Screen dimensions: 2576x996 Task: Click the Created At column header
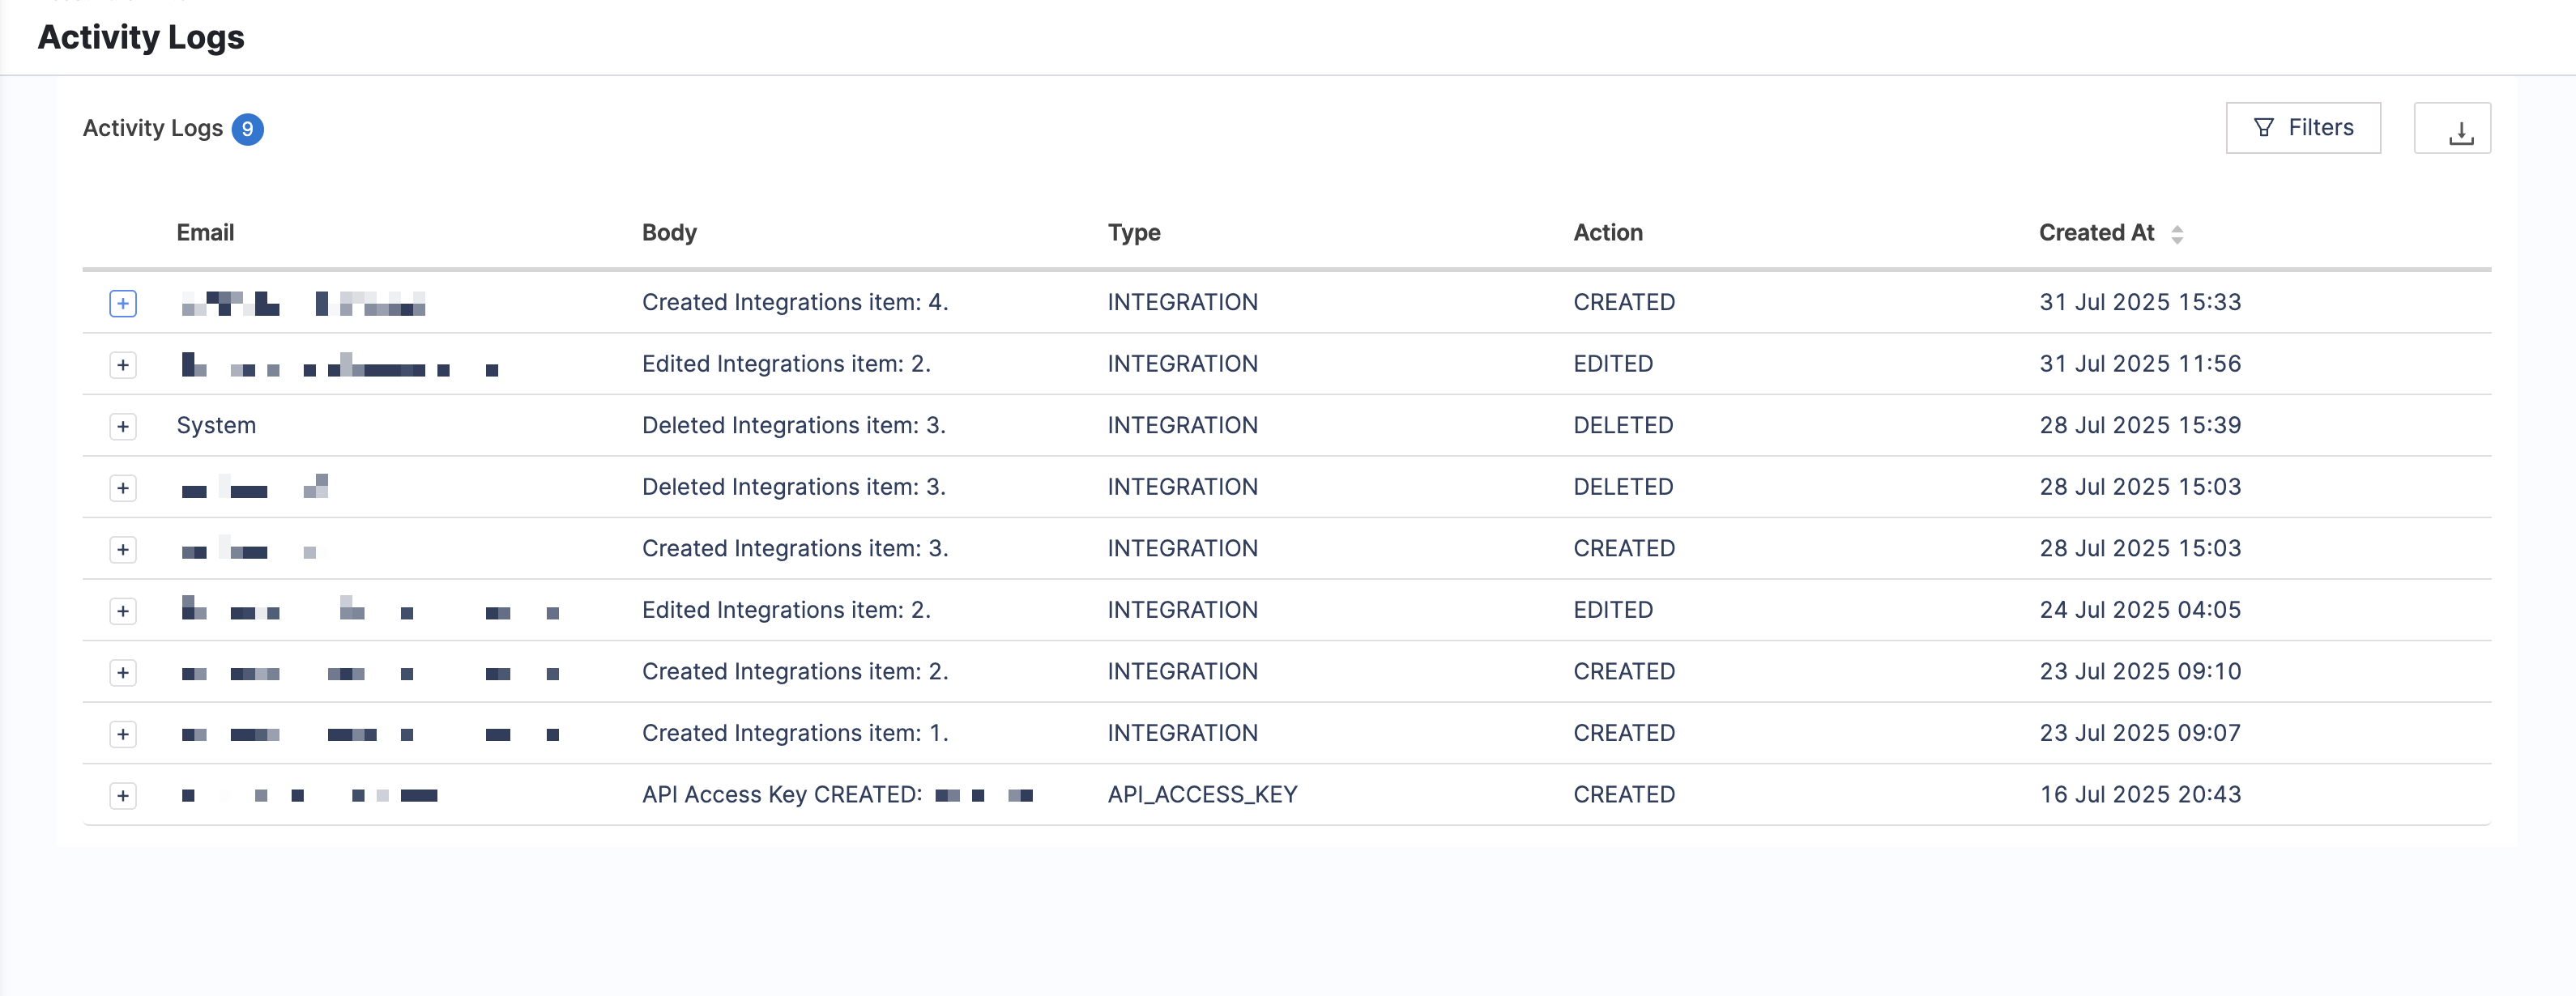click(x=2096, y=233)
